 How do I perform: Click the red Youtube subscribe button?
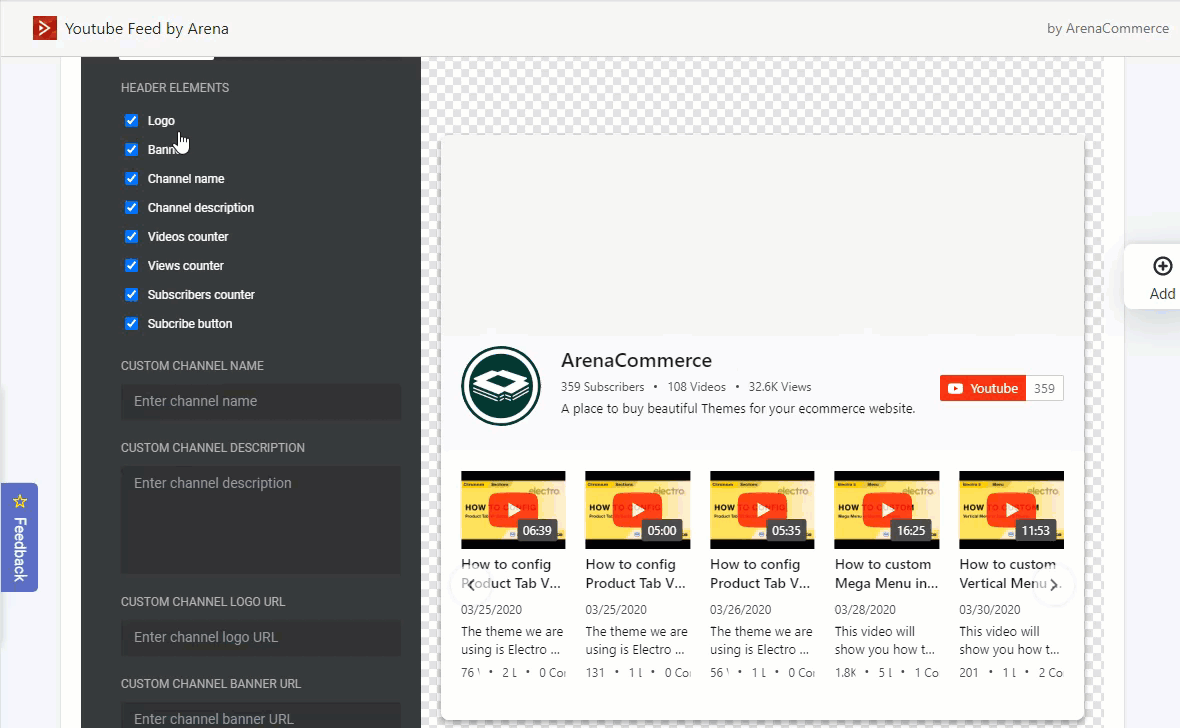983,388
